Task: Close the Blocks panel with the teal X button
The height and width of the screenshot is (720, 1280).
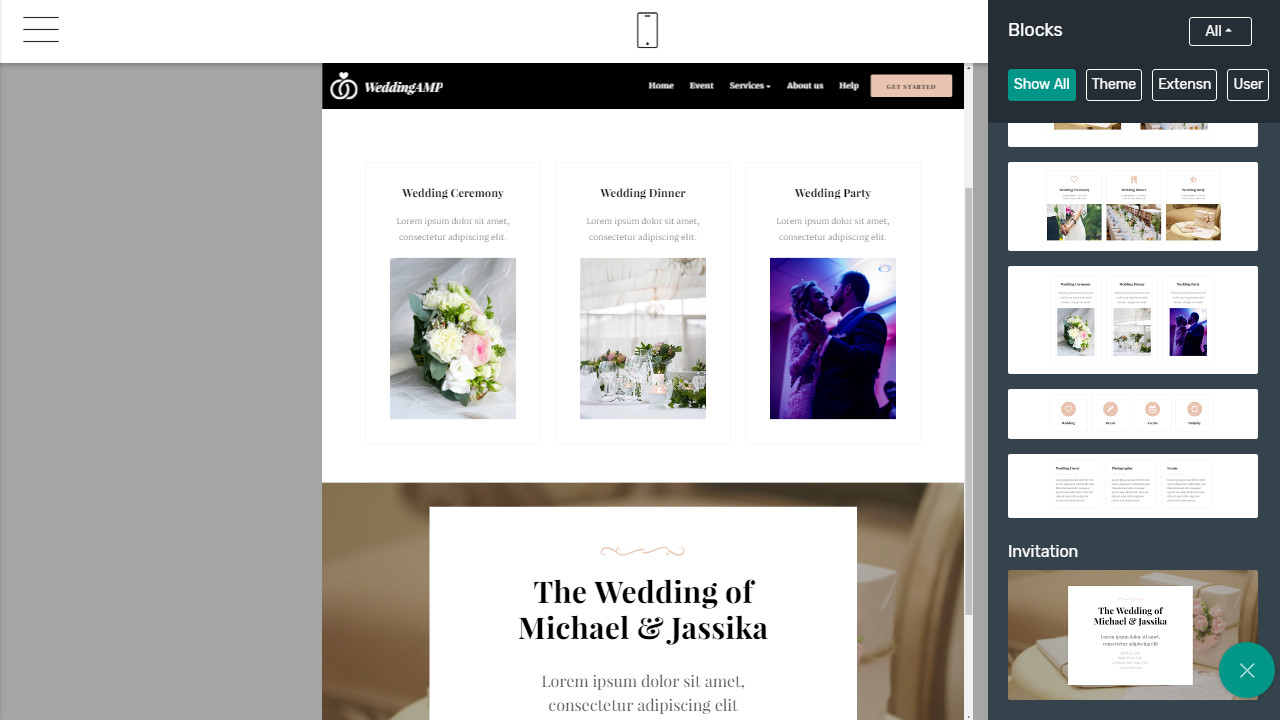Action: pyautogui.click(x=1246, y=670)
